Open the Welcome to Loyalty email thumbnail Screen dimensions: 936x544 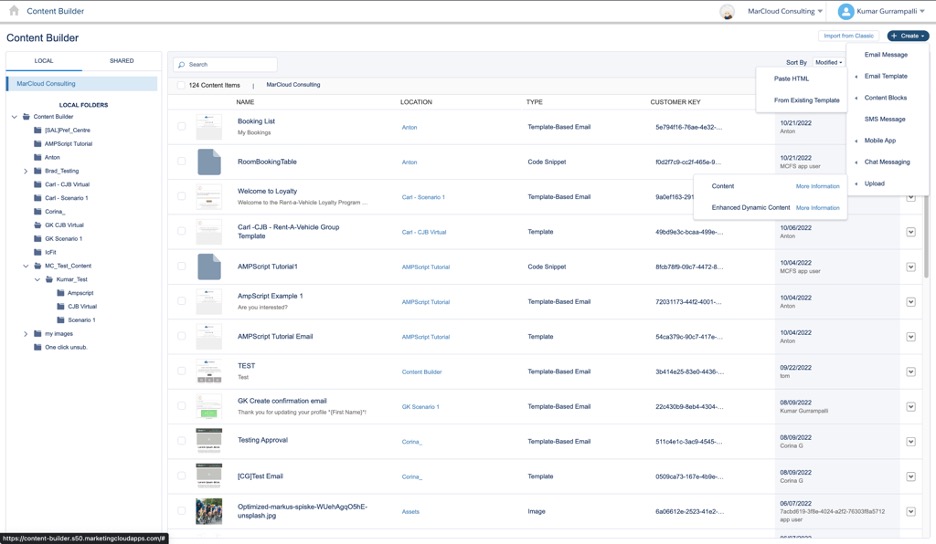pyautogui.click(x=209, y=197)
